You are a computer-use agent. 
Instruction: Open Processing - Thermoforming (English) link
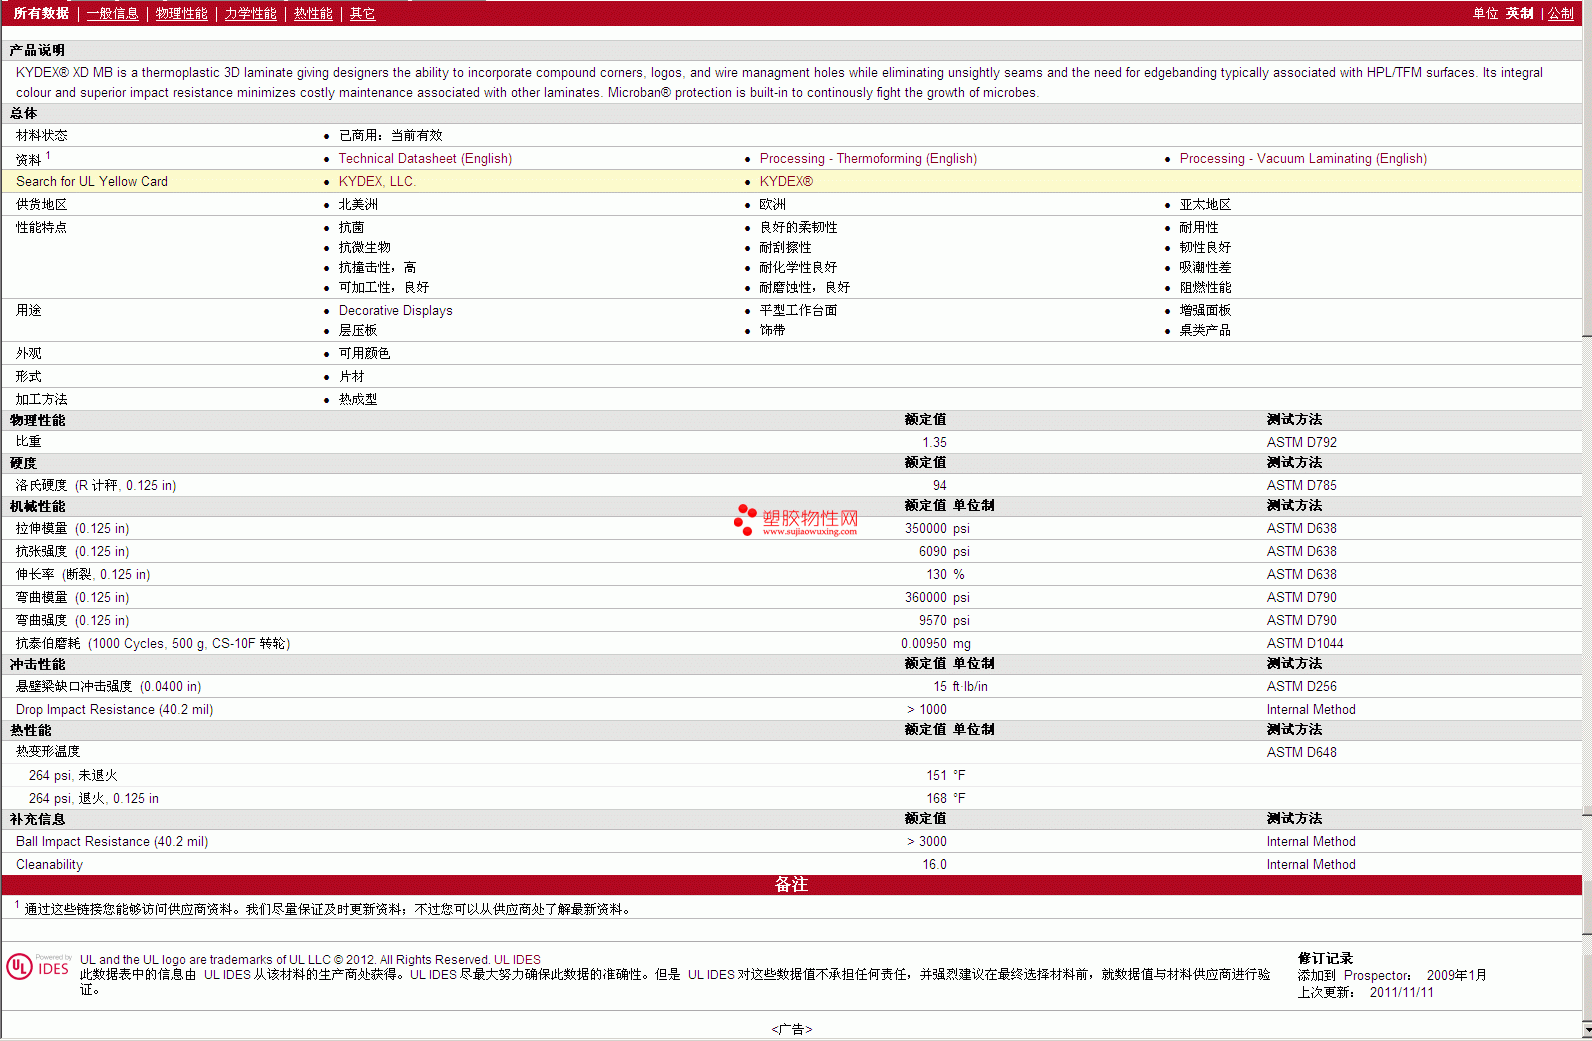coord(868,159)
